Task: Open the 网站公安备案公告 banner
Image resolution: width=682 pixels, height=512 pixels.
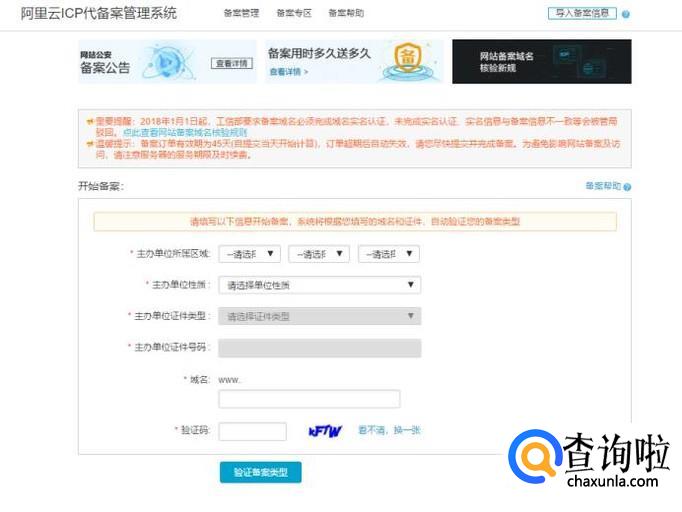Action: [x=167, y=61]
